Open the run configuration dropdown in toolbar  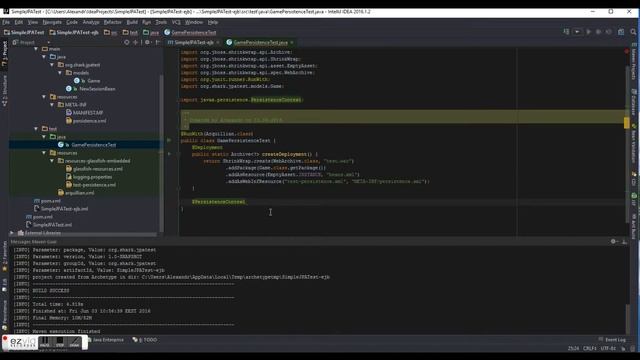click(577, 31)
